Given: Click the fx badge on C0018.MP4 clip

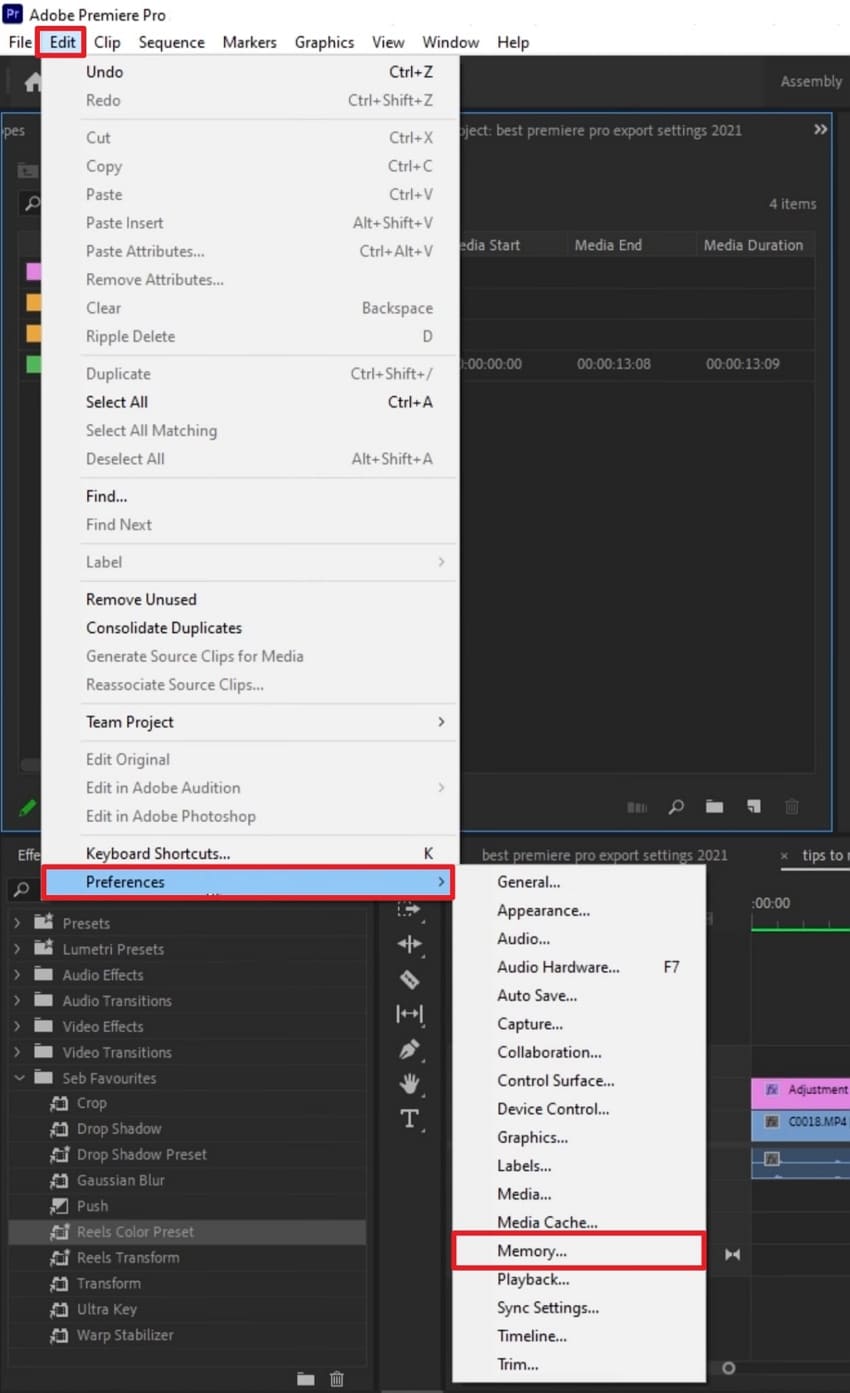Looking at the screenshot, I should pyautogui.click(x=772, y=1123).
